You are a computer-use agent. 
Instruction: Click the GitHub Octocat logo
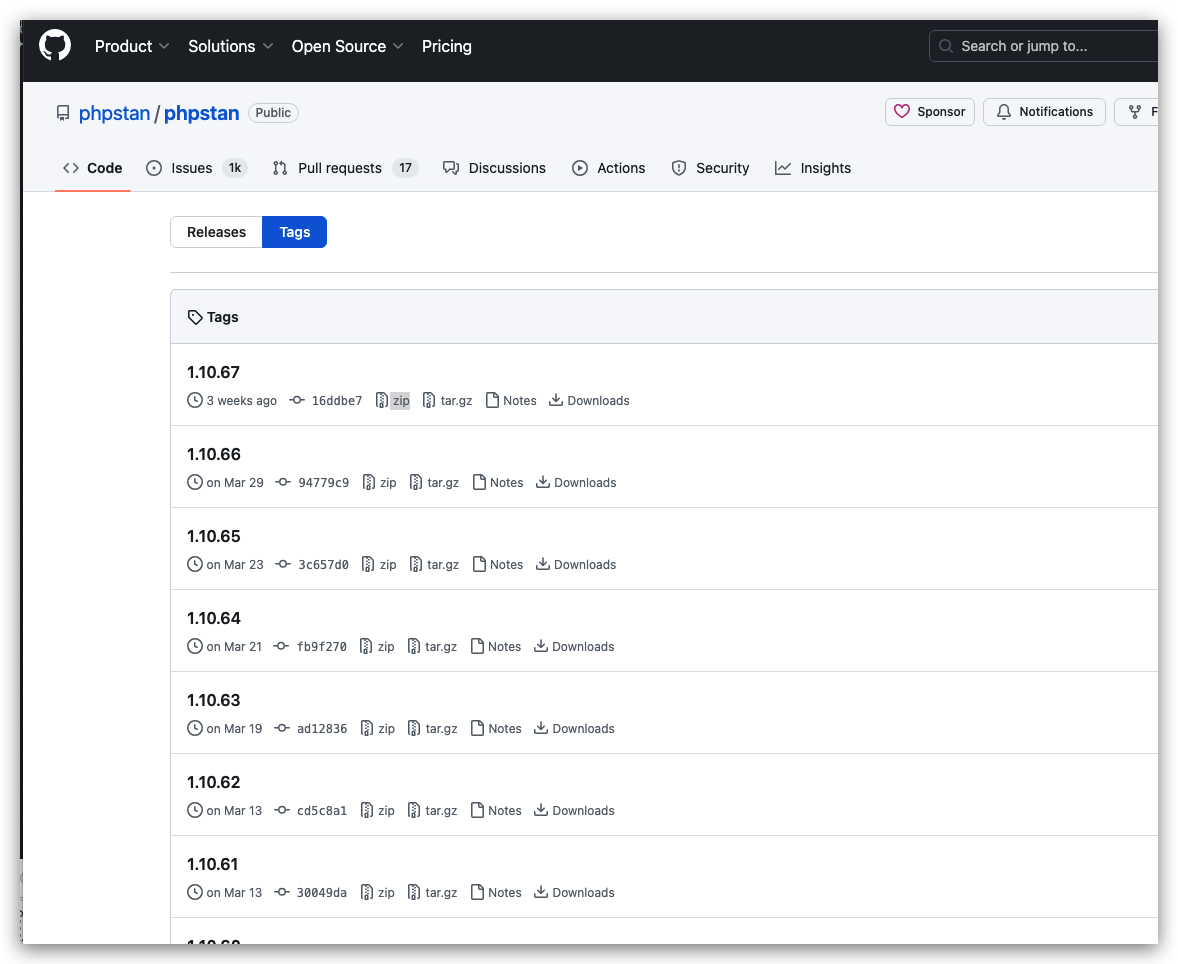(55, 46)
